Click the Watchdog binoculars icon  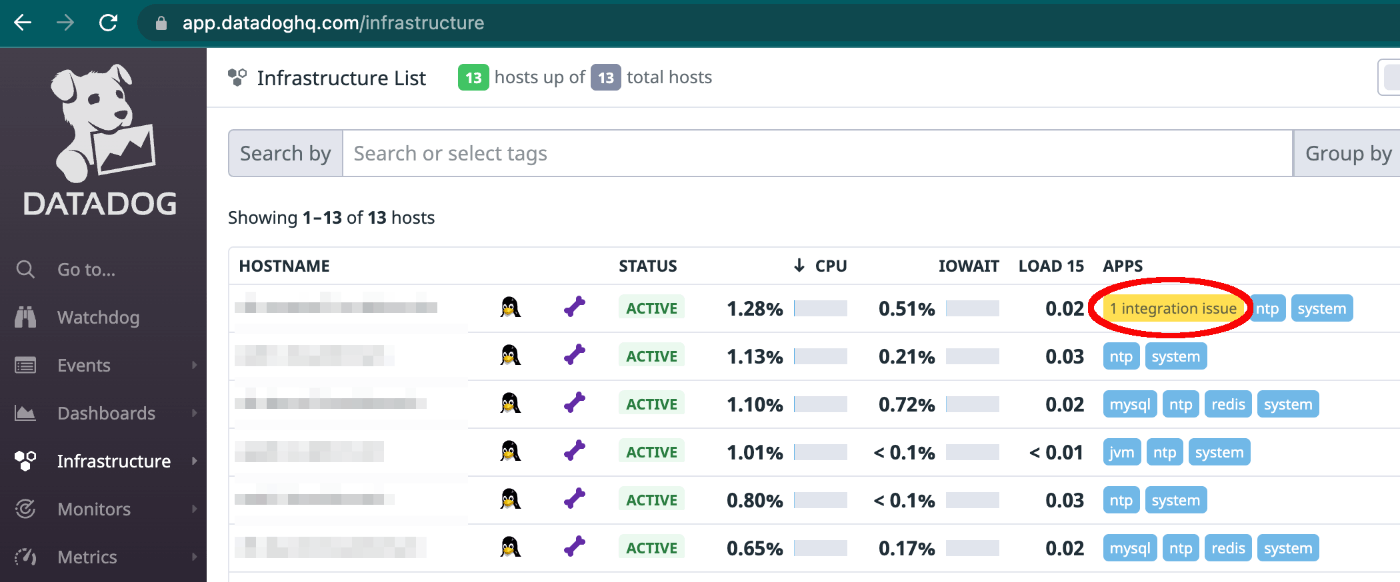[26, 317]
